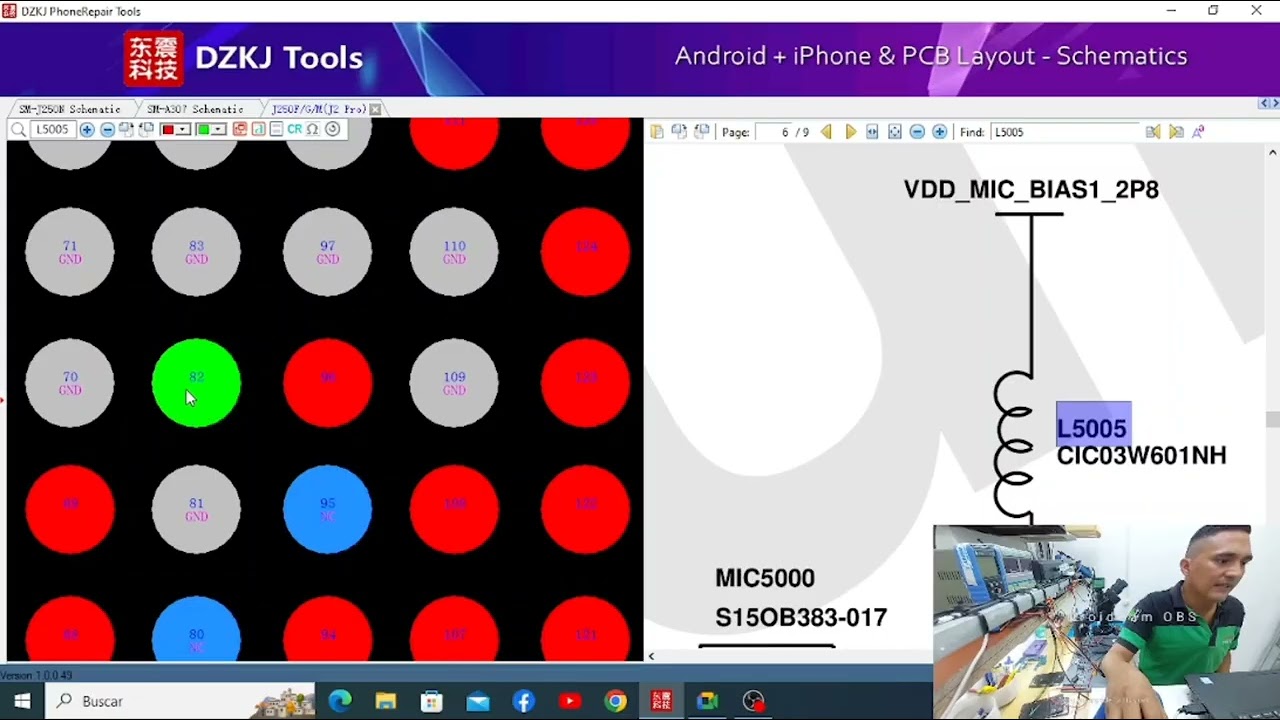Click the highlighted L5005 label in schematic

(1092, 428)
